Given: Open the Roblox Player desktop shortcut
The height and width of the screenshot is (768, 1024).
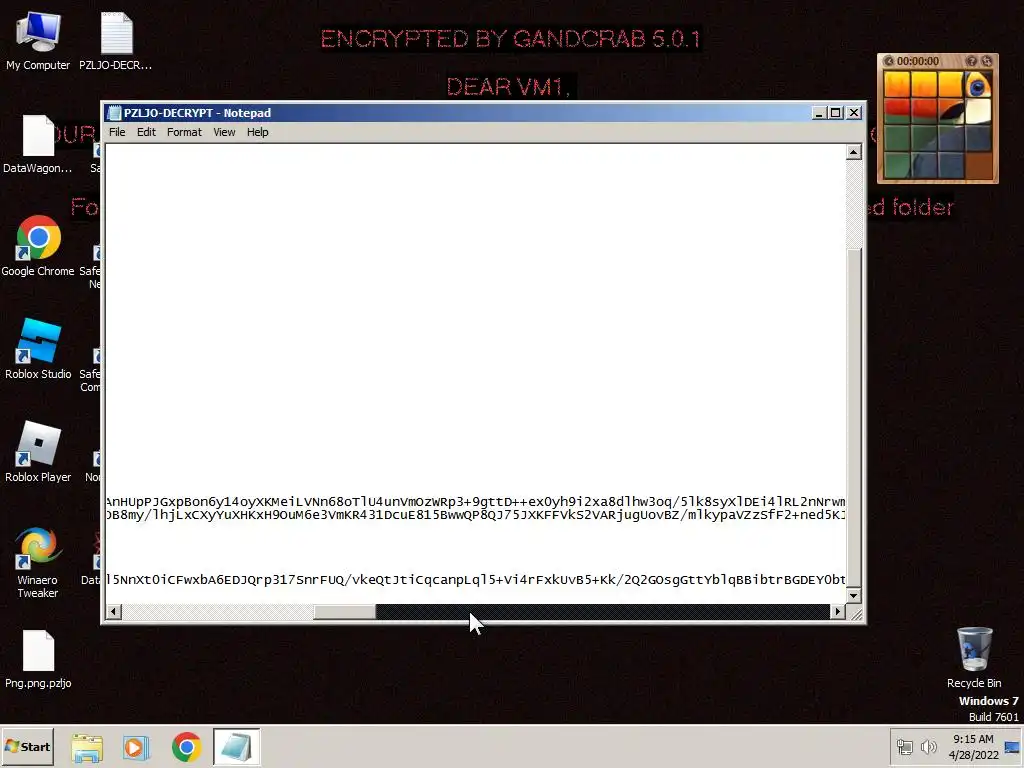Looking at the screenshot, I should click(38, 453).
